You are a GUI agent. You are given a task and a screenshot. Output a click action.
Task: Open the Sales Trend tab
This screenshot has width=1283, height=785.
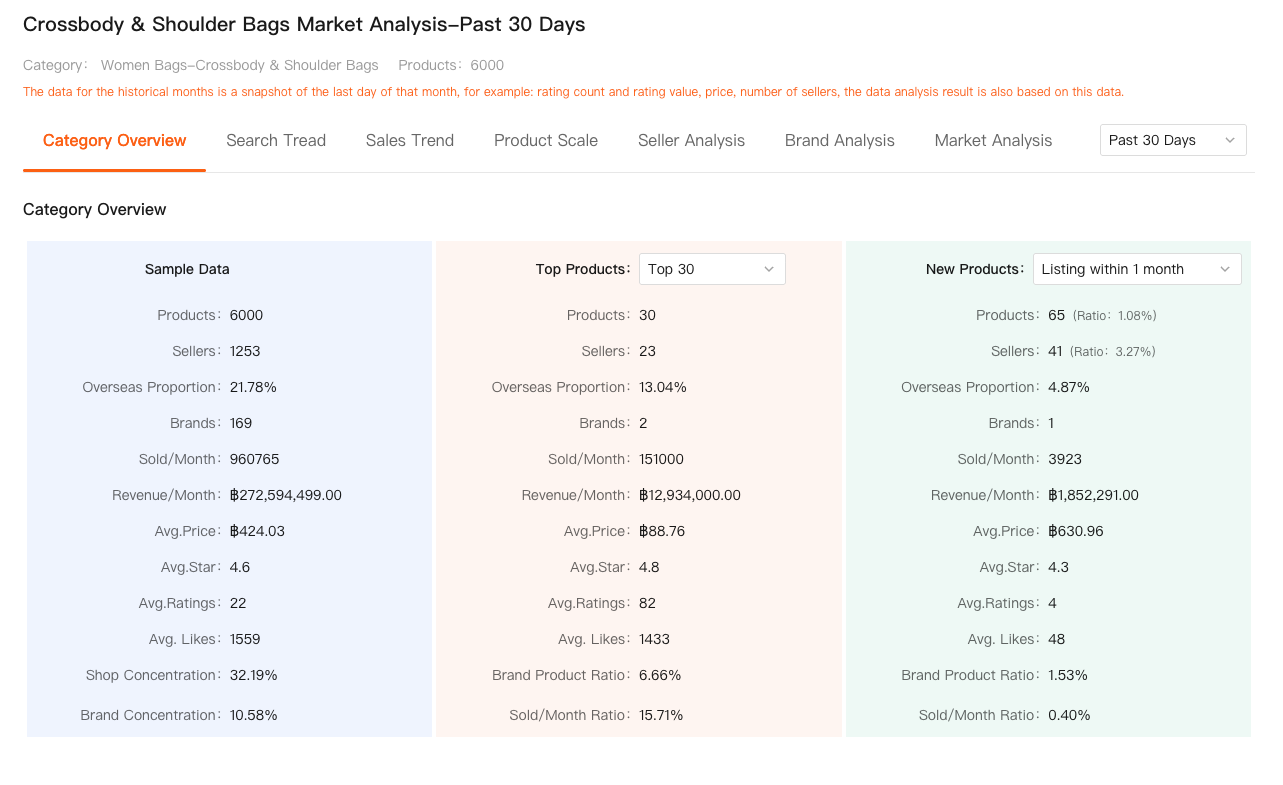(409, 140)
